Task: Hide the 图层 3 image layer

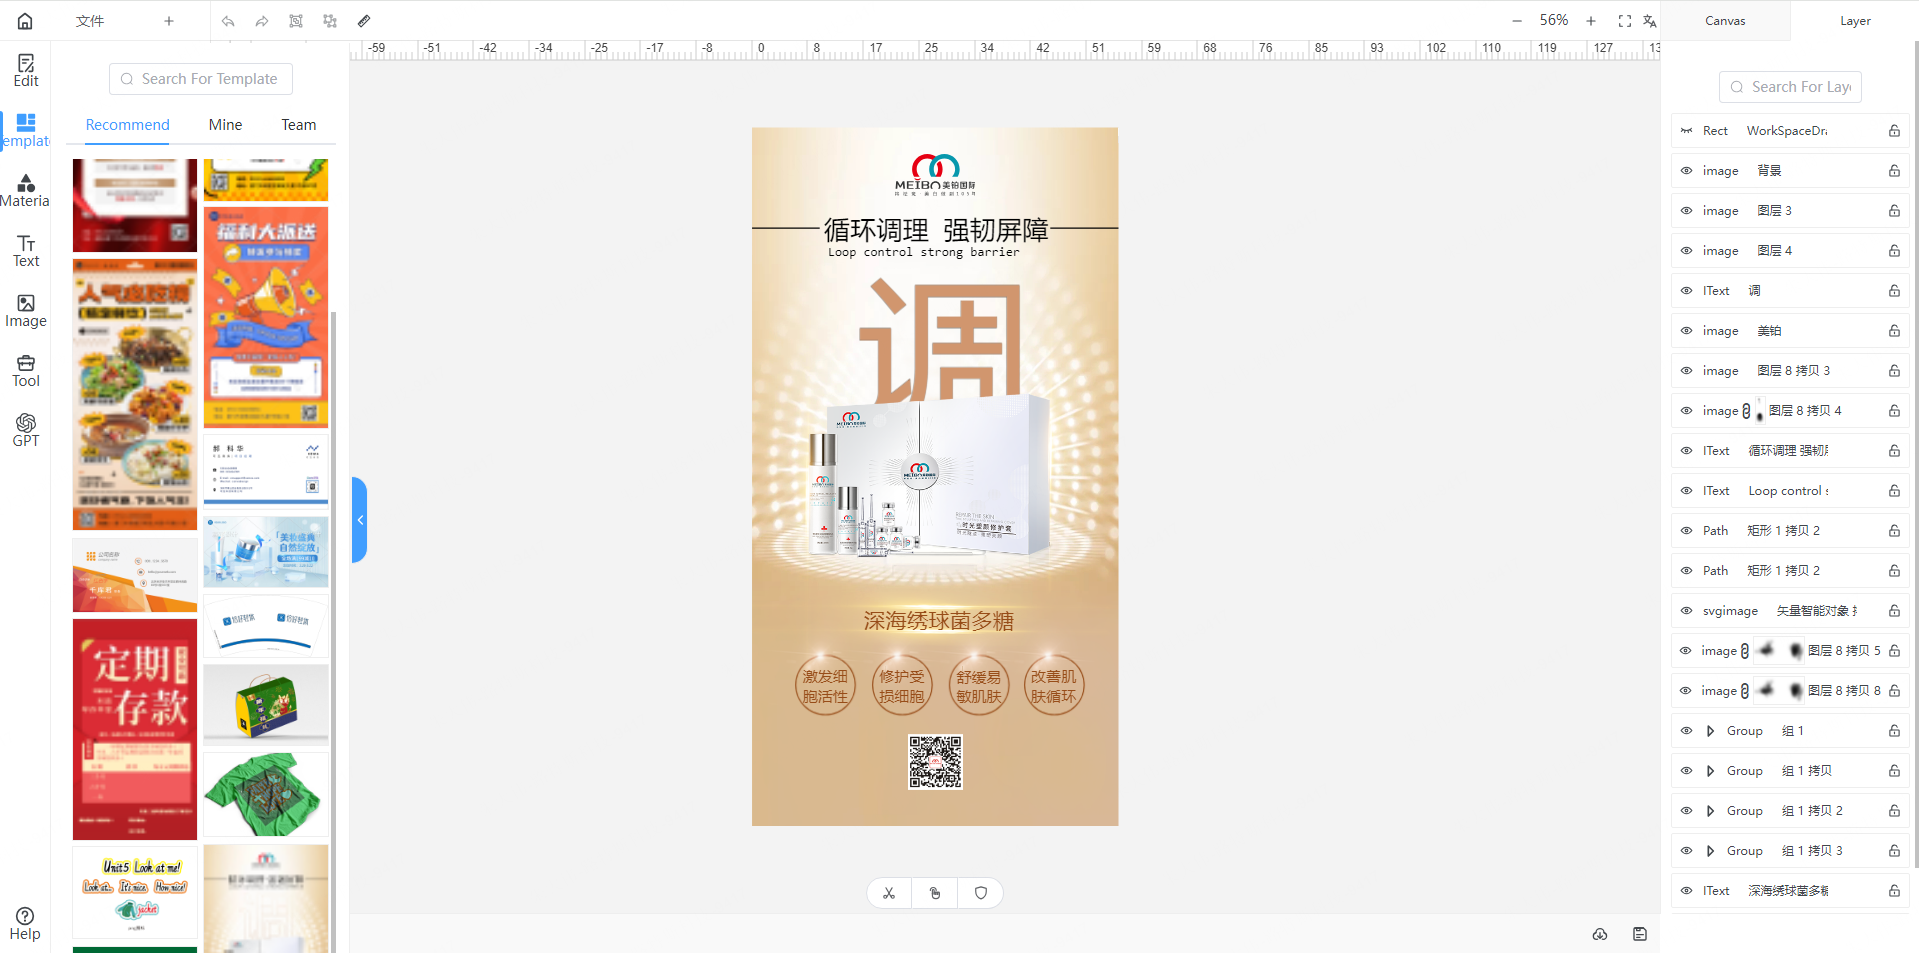Action: (x=1687, y=211)
